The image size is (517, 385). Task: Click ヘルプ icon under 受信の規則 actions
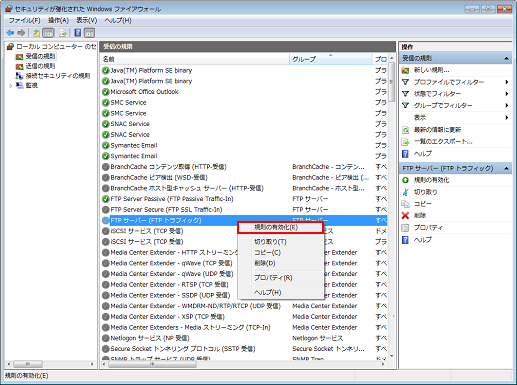point(405,154)
